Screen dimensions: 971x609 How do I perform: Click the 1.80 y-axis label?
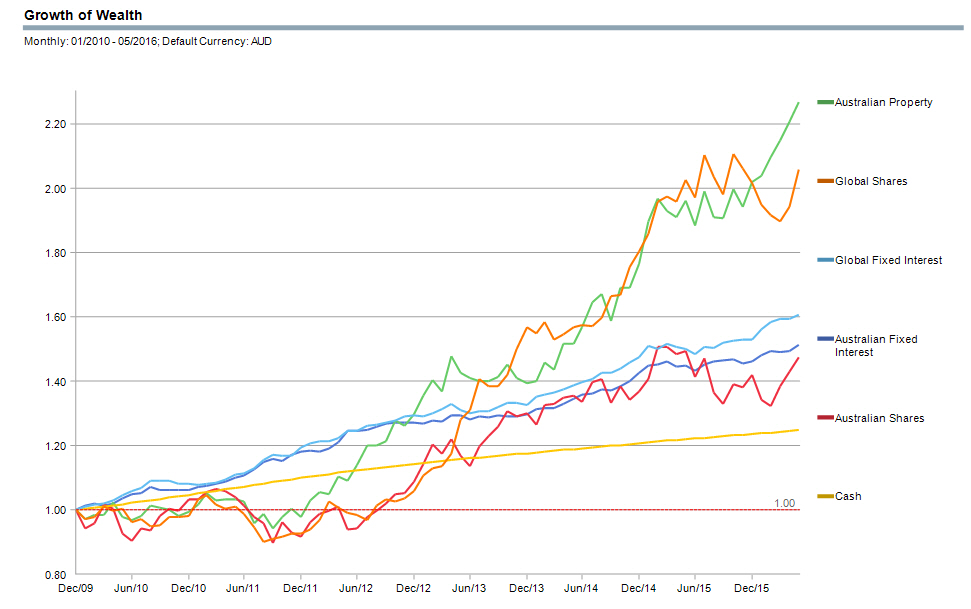click(55, 253)
